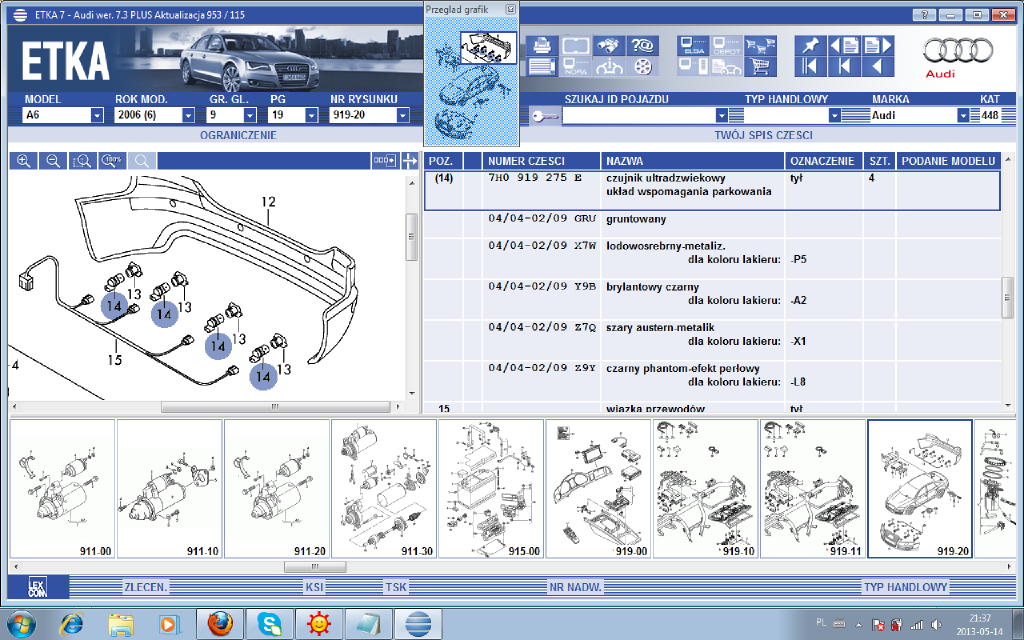The image size is (1024, 640).
Task: Open the MARKA dropdown showing Audi
Action: [963, 116]
